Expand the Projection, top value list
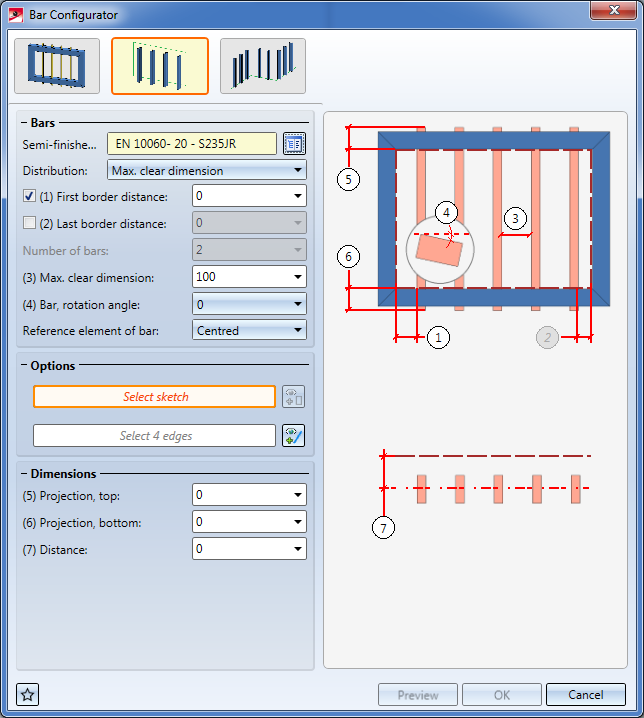Viewport: 644px width, 718px height. click(298, 495)
